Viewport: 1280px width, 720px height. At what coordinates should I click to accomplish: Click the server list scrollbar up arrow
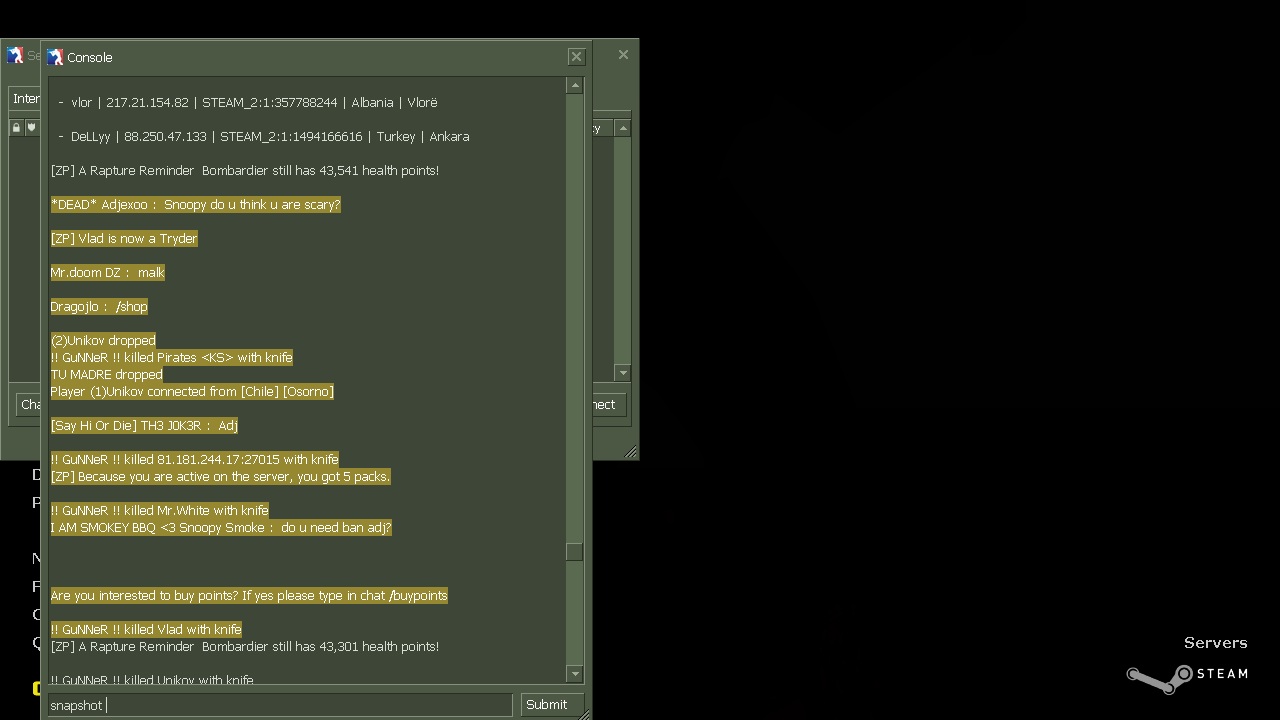pos(623,128)
